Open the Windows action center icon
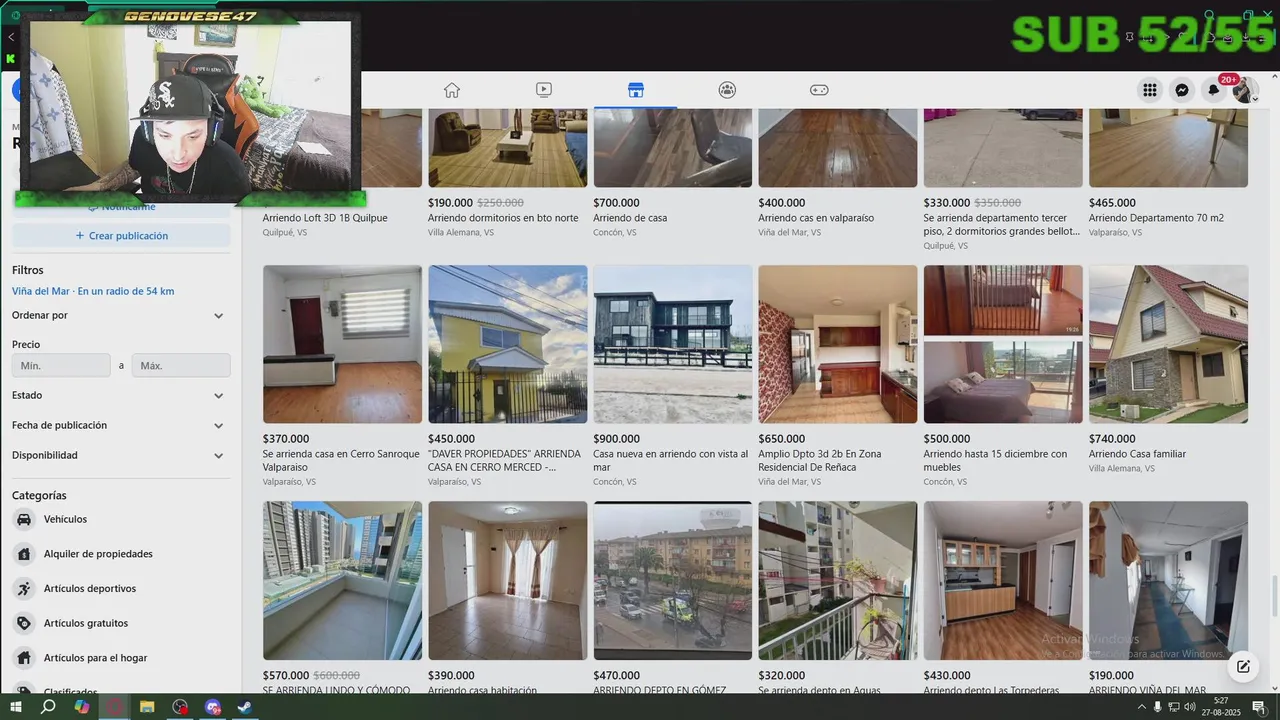The image size is (1280, 720). coord(1259,707)
